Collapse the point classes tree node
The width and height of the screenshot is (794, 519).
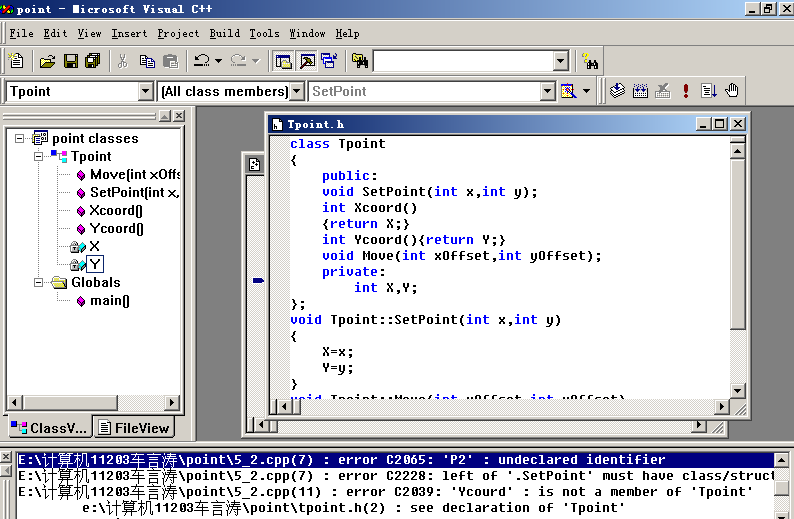pyautogui.click(x=19, y=138)
